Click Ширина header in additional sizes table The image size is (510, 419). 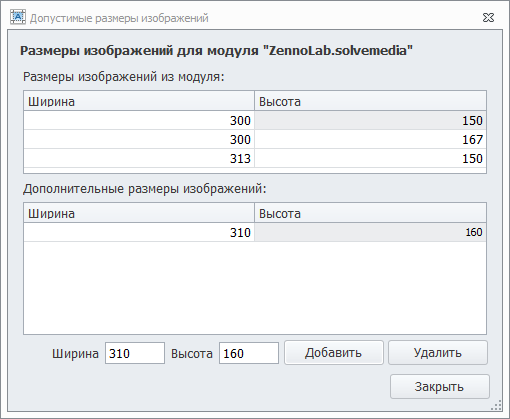coord(139,213)
